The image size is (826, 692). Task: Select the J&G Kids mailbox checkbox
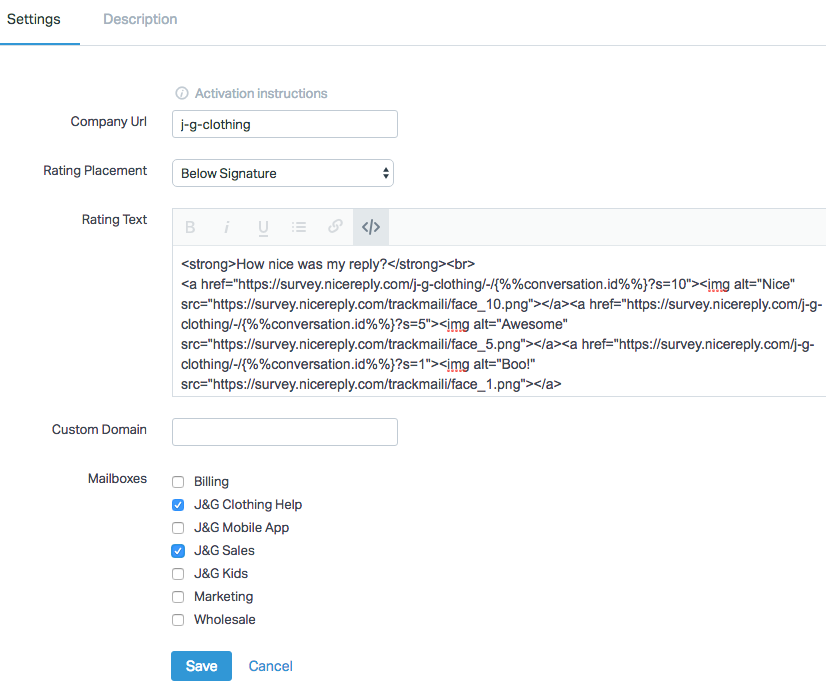[x=178, y=574]
